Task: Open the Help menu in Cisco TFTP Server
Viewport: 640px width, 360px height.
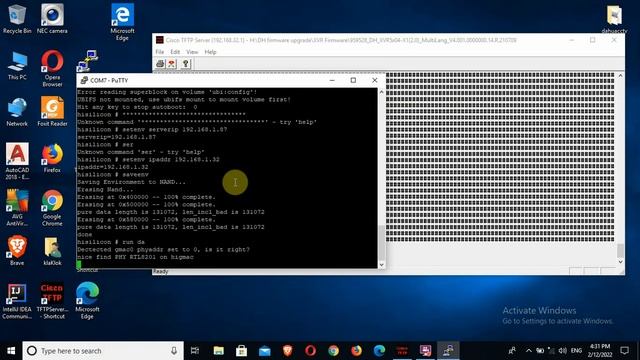Action: [x=210, y=52]
